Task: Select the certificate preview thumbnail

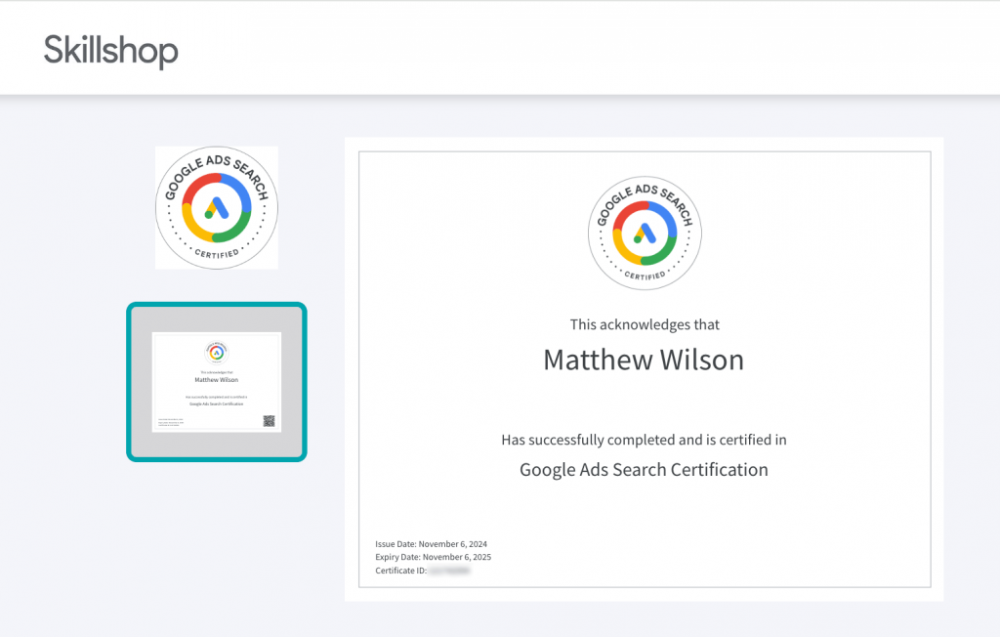Action: tap(216, 381)
